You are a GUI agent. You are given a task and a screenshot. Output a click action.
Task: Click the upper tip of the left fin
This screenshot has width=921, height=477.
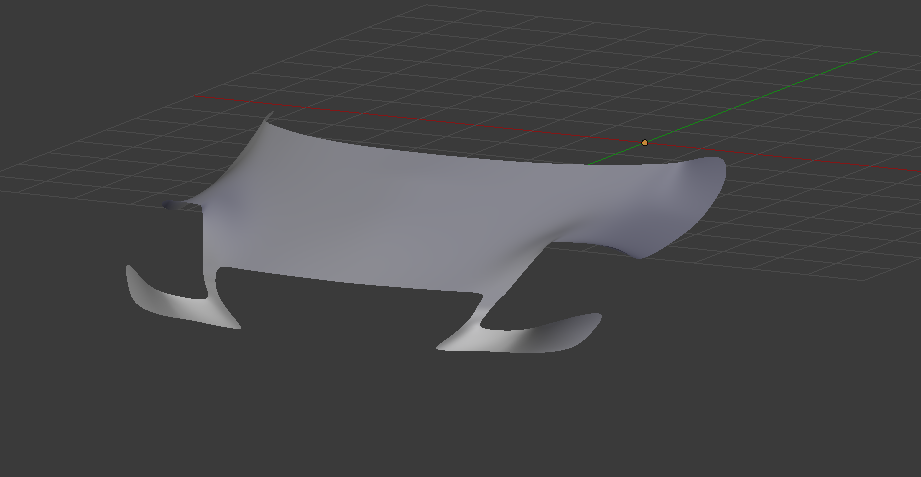(x=130, y=269)
